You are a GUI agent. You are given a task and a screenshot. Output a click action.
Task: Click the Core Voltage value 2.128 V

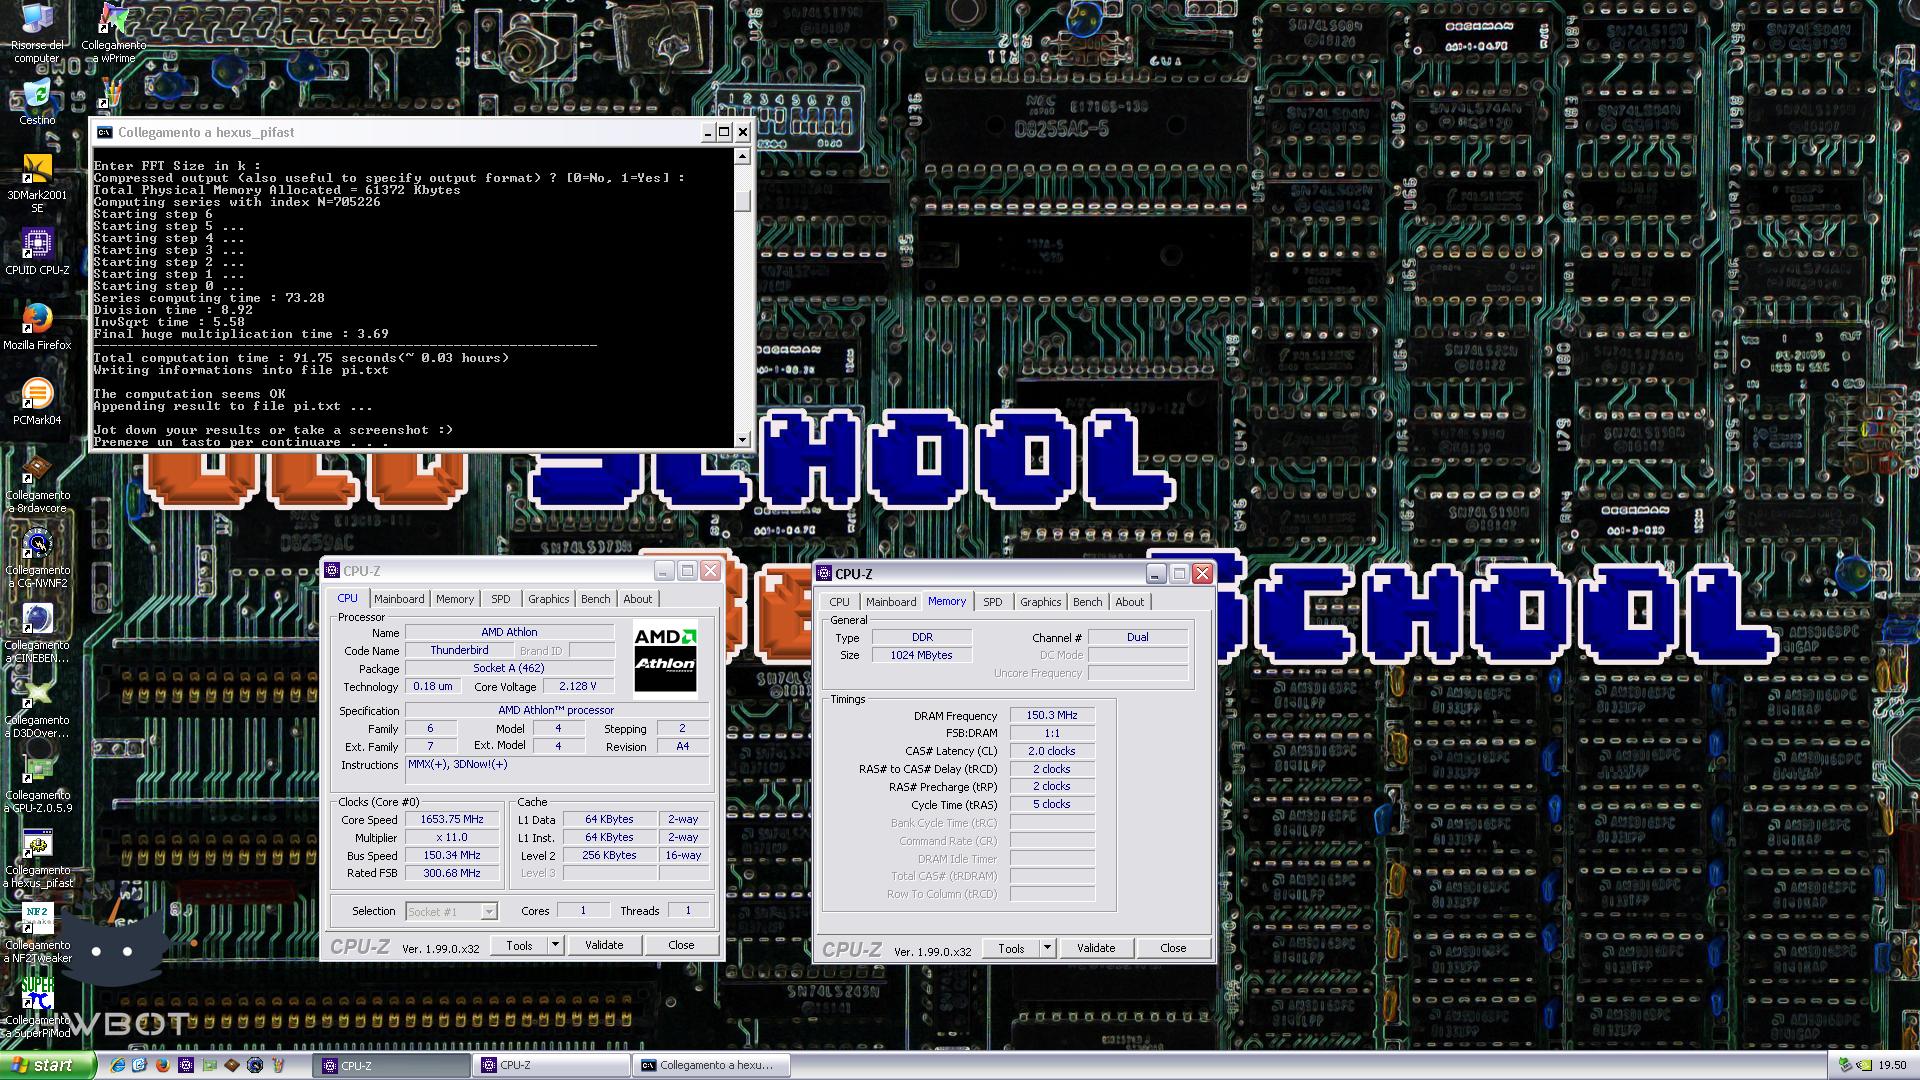577,686
